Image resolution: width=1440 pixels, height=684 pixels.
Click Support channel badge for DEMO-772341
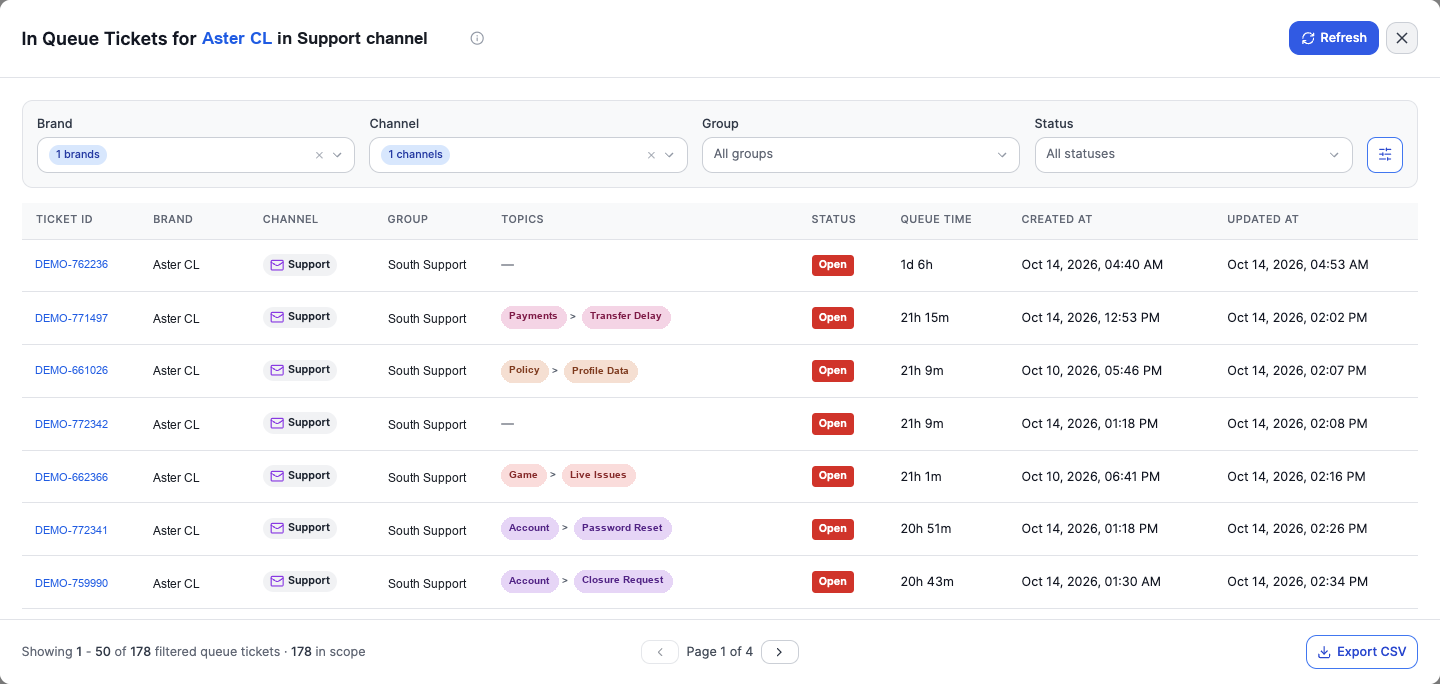coord(300,528)
